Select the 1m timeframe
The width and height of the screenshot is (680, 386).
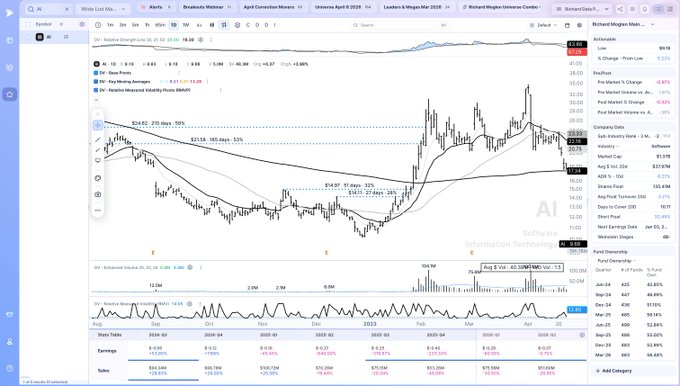pyautogui.click(x=111, y=25)
